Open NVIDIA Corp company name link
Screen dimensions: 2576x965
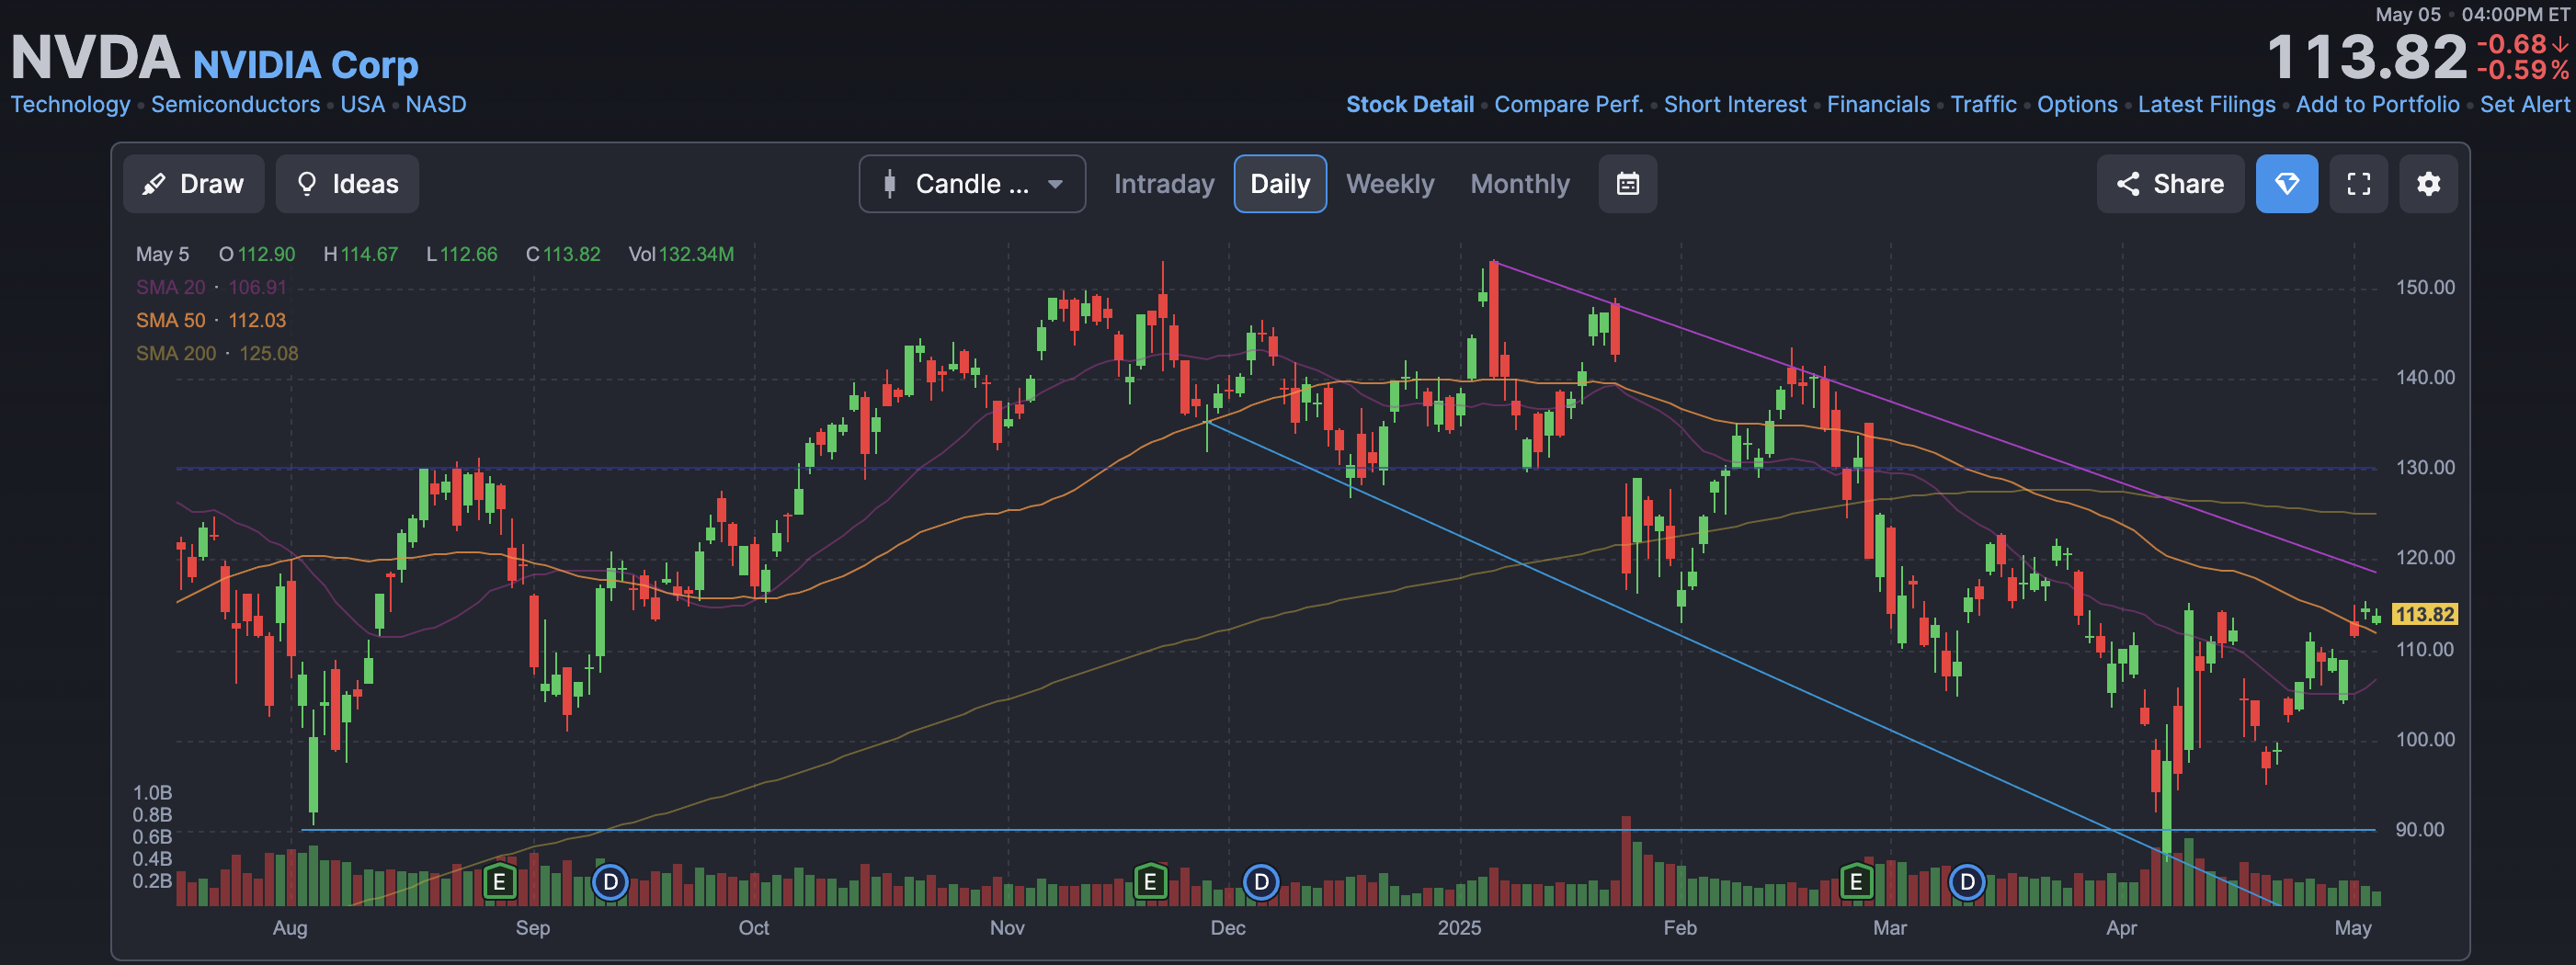click(x=305, y=65)
